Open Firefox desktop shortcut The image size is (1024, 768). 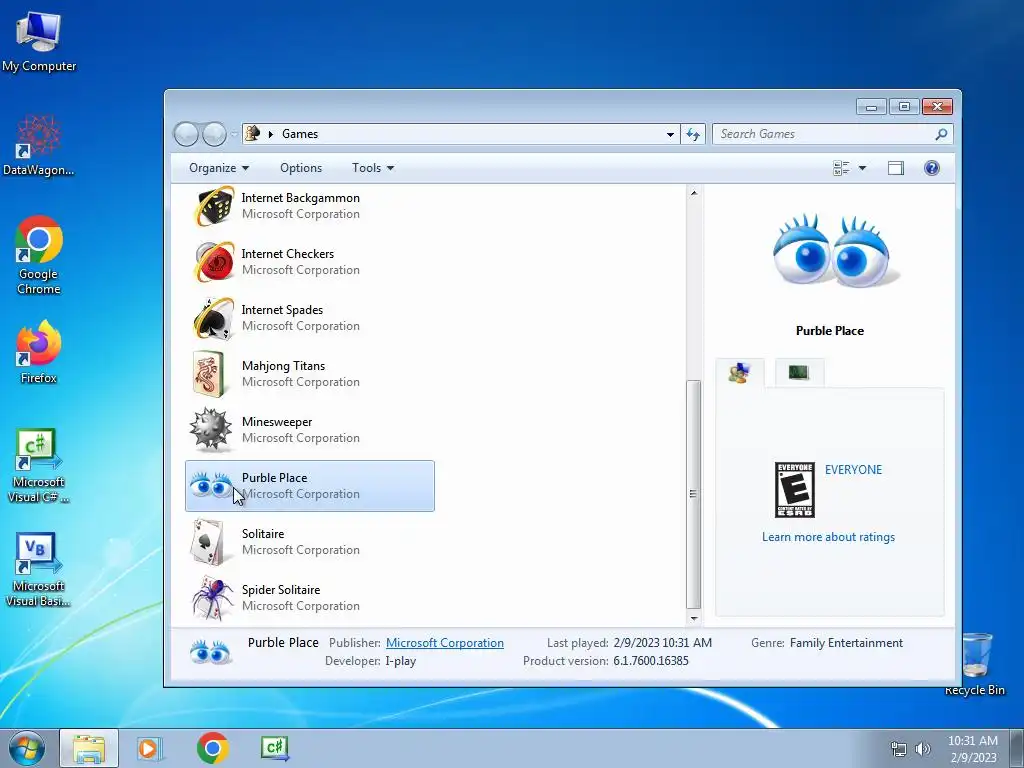coord(39,352)
